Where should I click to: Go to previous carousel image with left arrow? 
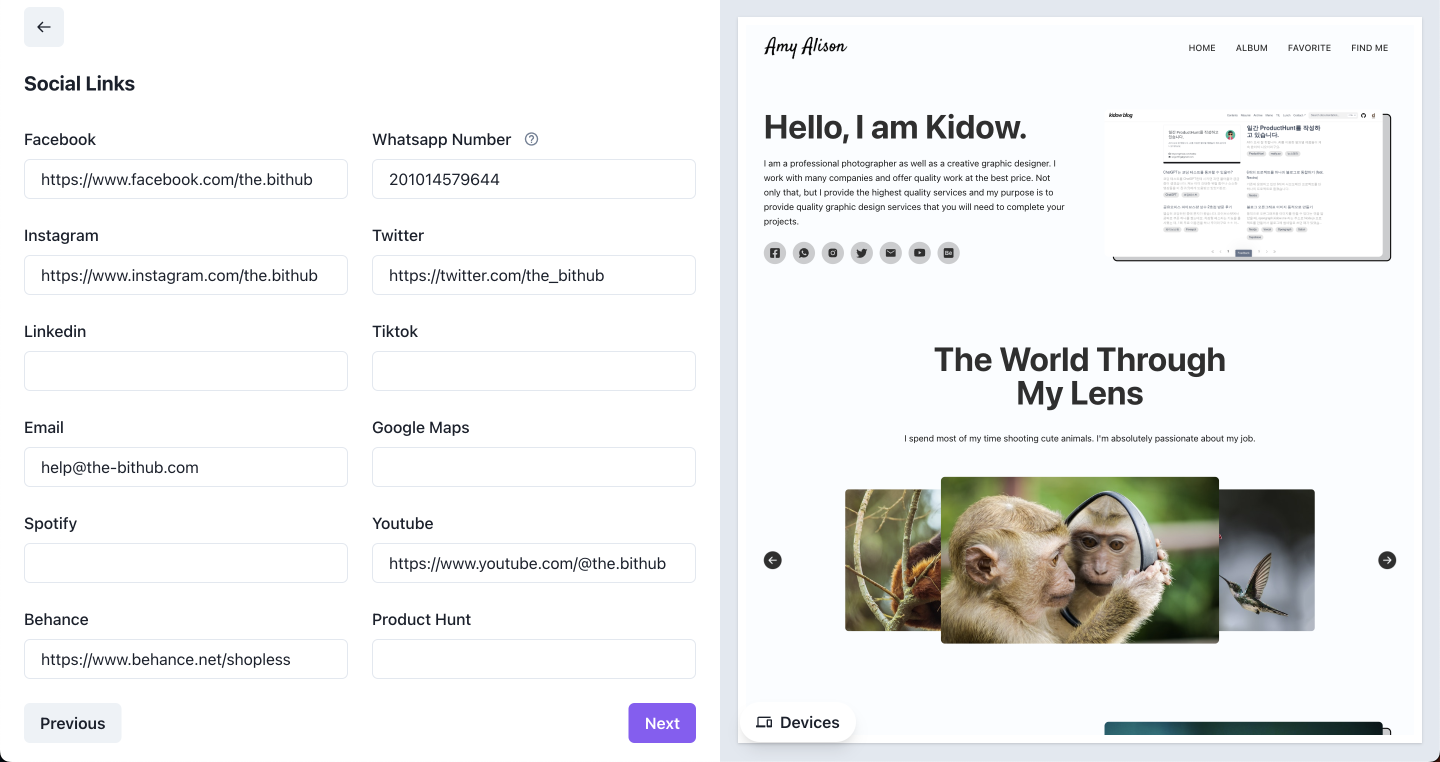[x=773, y=560]
